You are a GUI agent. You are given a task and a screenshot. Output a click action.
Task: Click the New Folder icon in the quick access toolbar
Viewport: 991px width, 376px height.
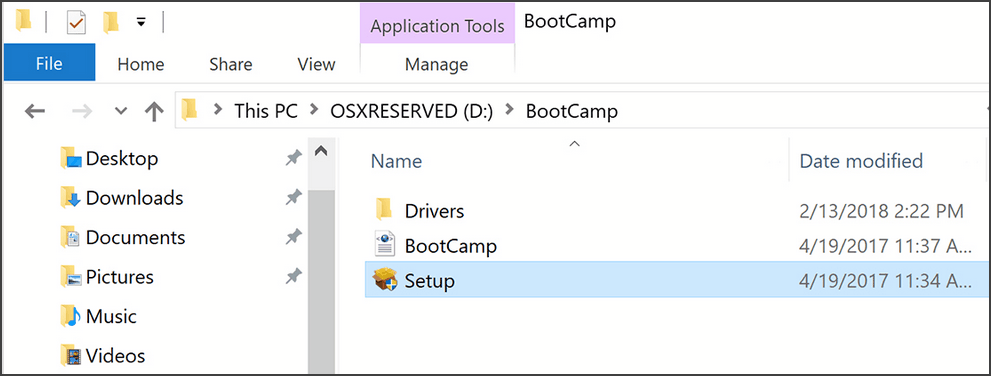coord(111,22)
